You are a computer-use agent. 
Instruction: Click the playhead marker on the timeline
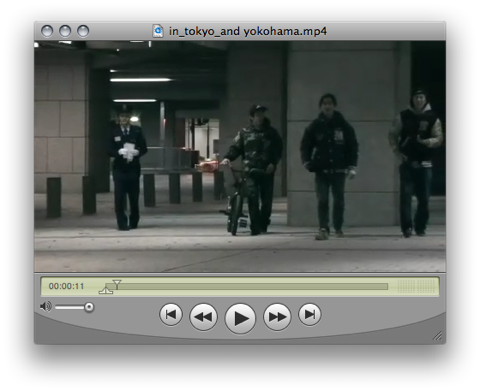pyautogui.click(x=117, y=284)
